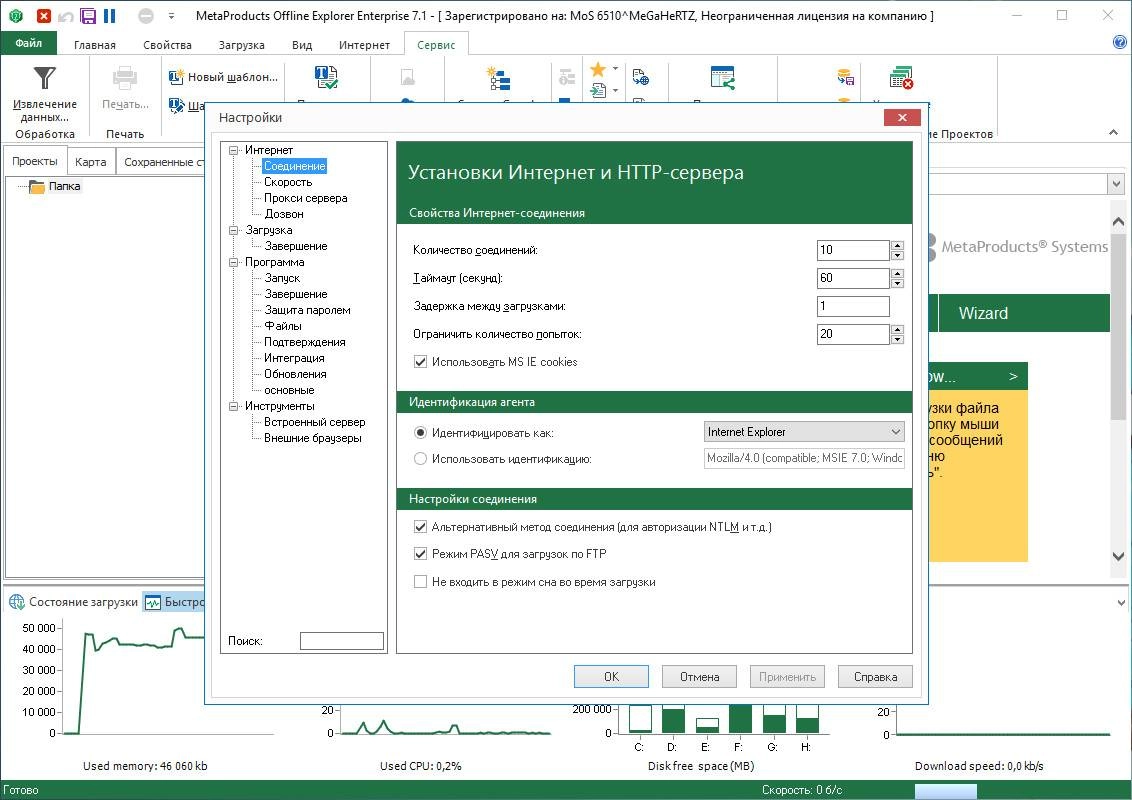Collapse the Инструменты tree node

pyautogui.click(x=233, y=406)
